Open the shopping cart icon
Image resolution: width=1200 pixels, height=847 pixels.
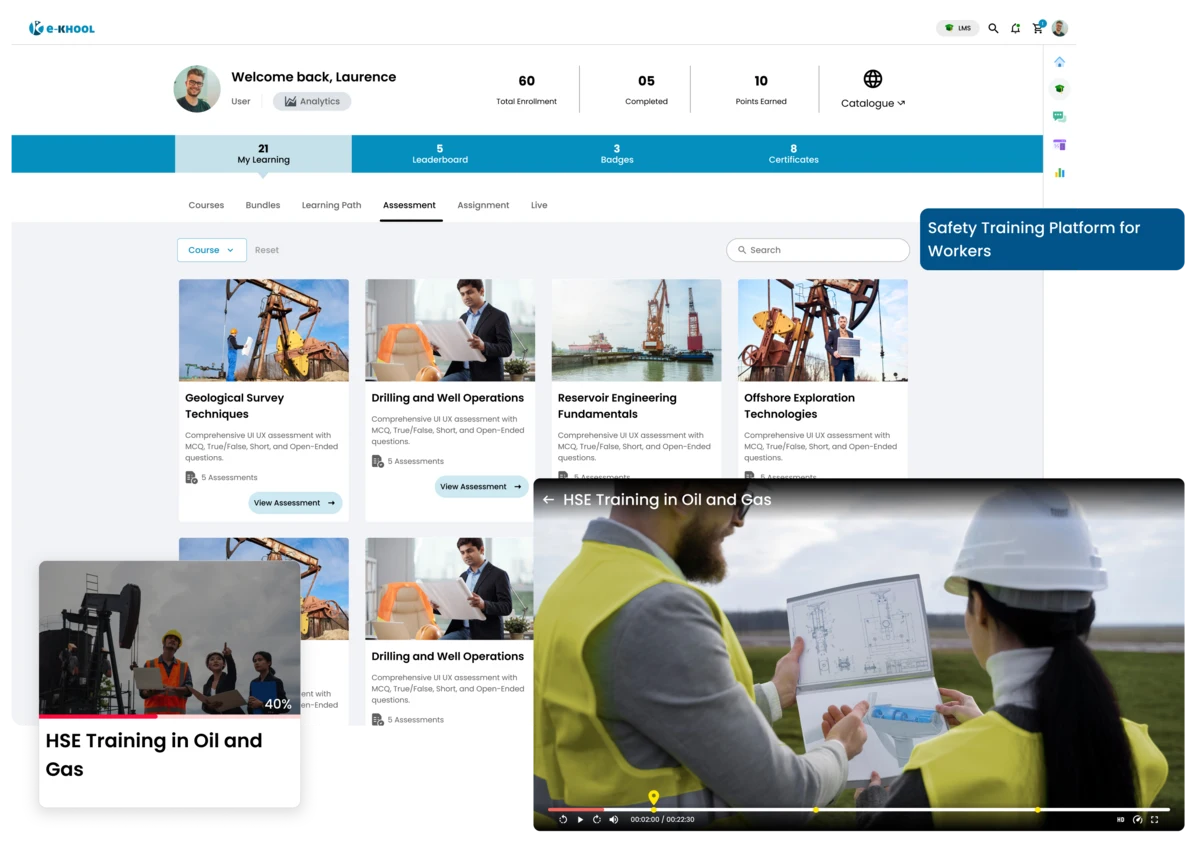[x=1038, y=28]
